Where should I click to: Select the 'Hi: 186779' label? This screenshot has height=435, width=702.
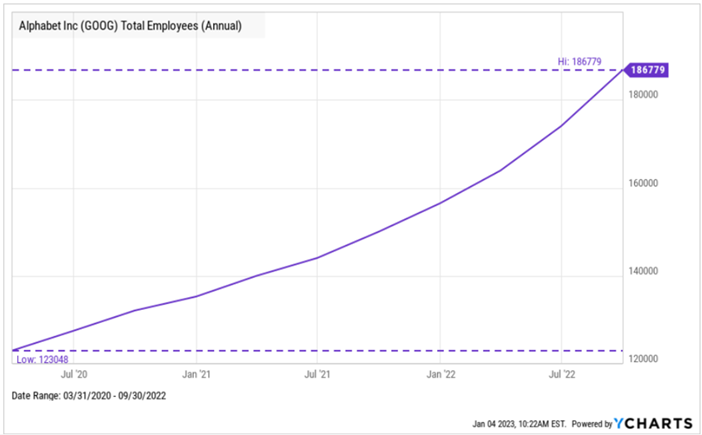click(x=579, y=61)
